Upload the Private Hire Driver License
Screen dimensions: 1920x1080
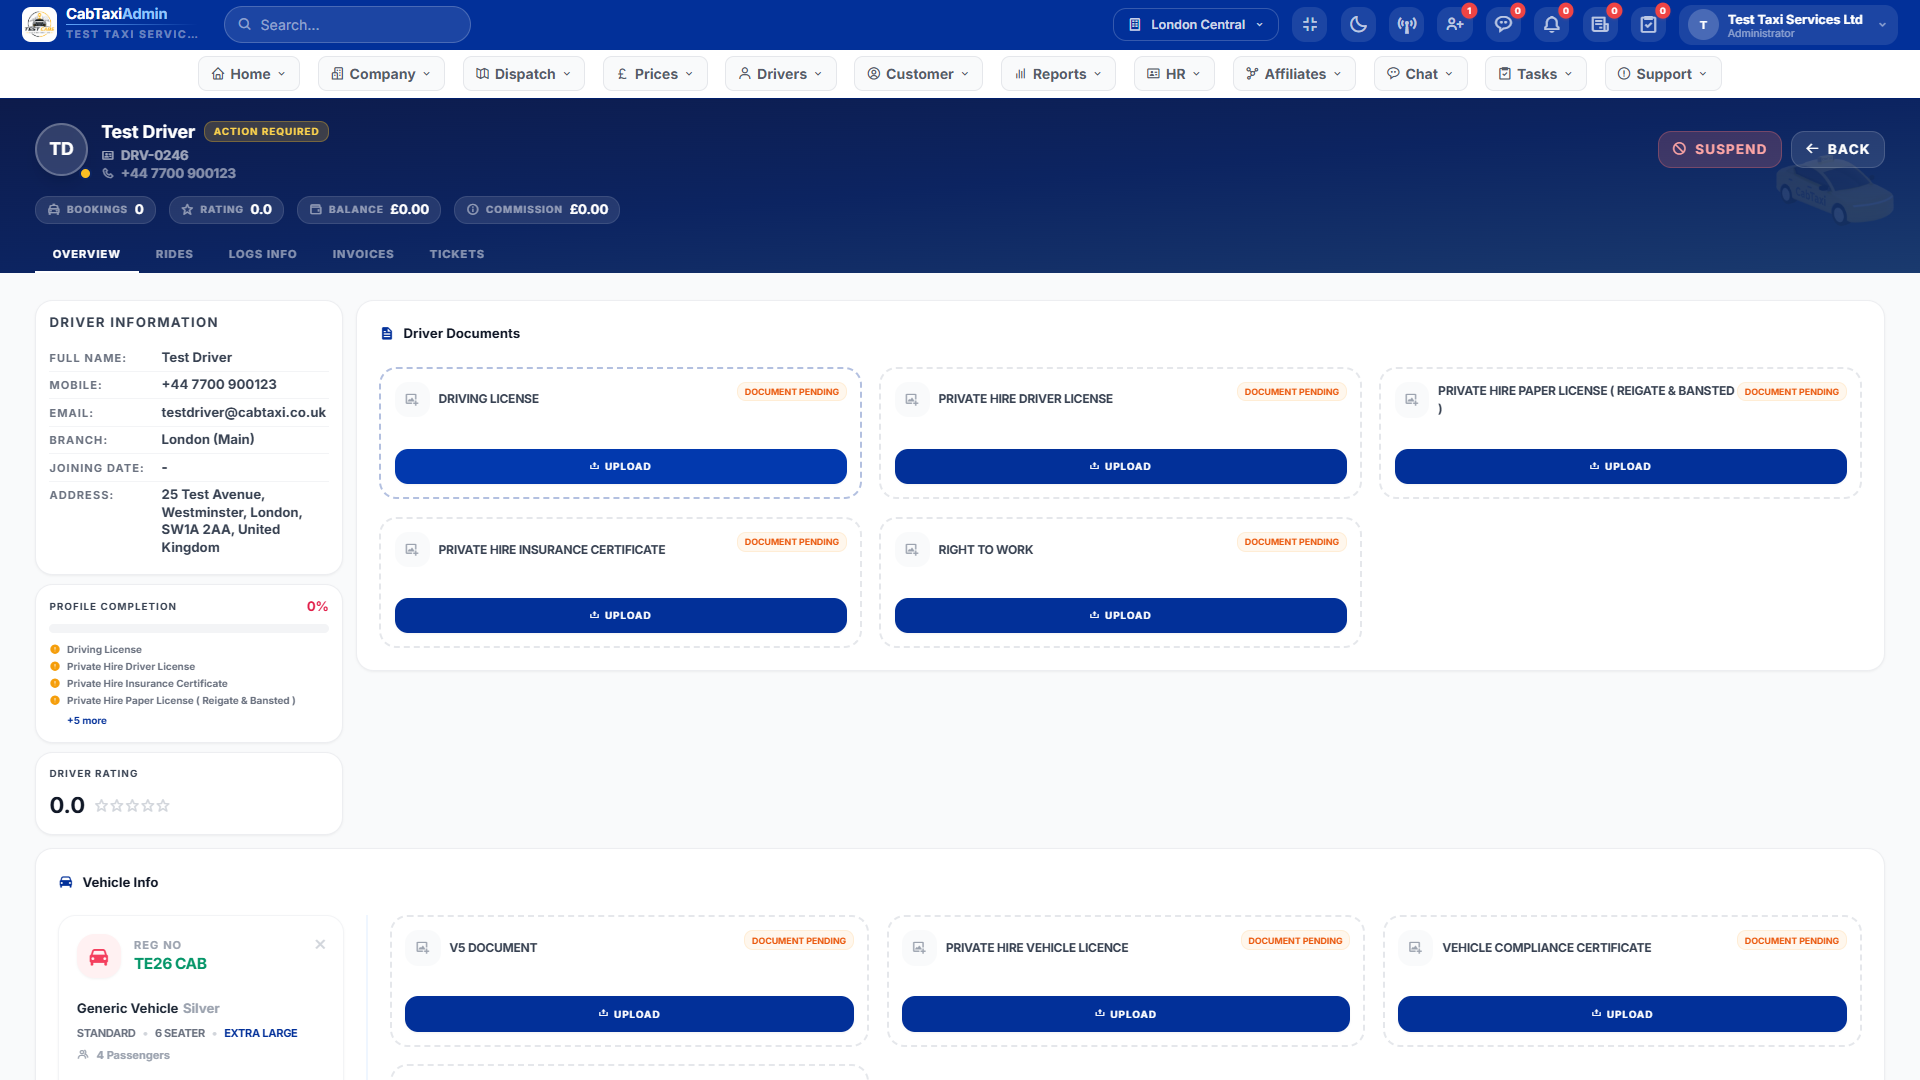point(1121,466)
